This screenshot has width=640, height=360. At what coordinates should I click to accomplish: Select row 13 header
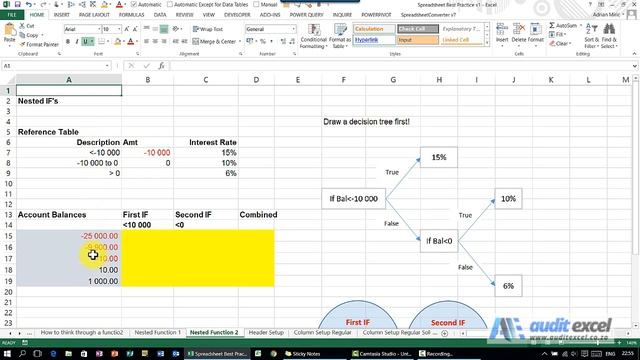(8, 215)
